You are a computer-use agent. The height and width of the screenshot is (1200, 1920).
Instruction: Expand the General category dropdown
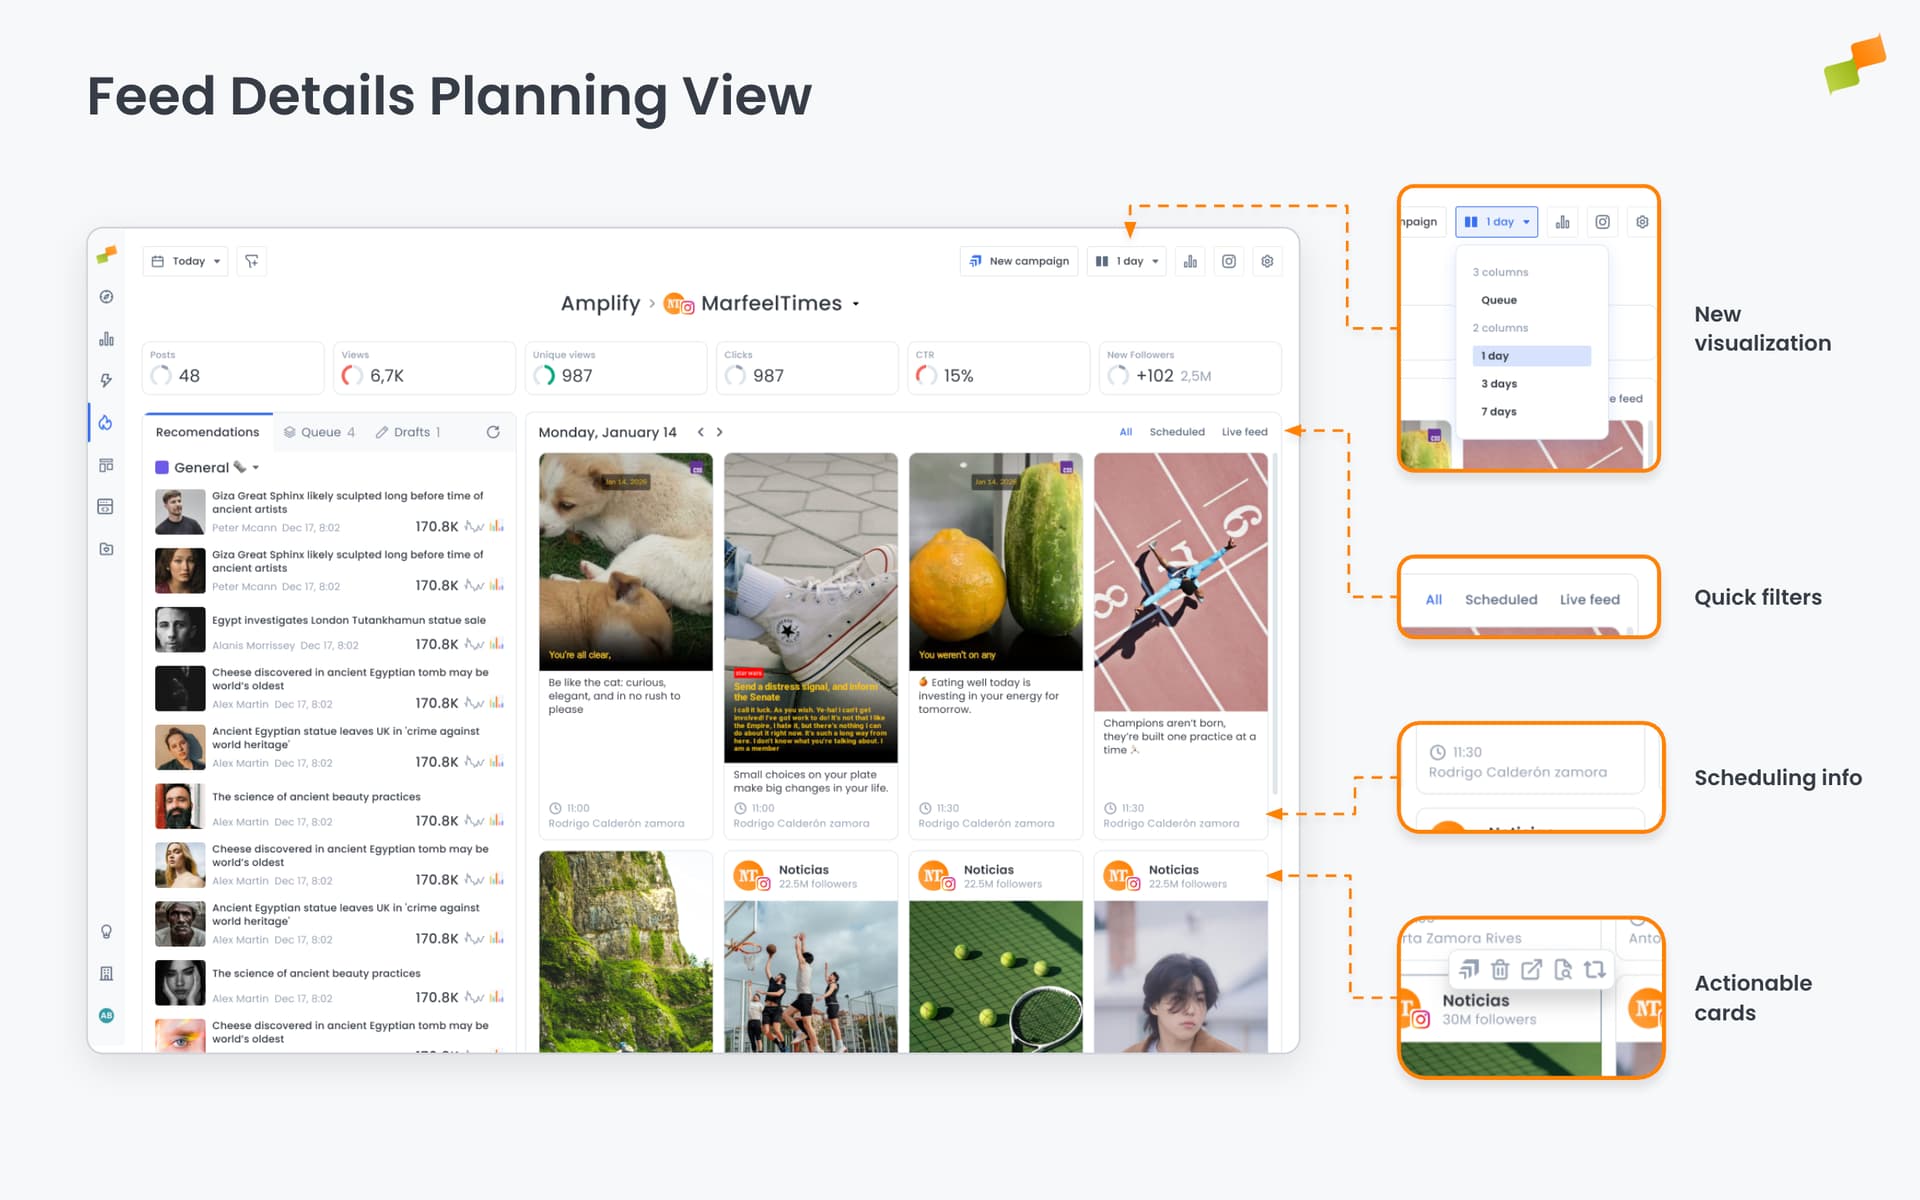click(x=255, y=467)
